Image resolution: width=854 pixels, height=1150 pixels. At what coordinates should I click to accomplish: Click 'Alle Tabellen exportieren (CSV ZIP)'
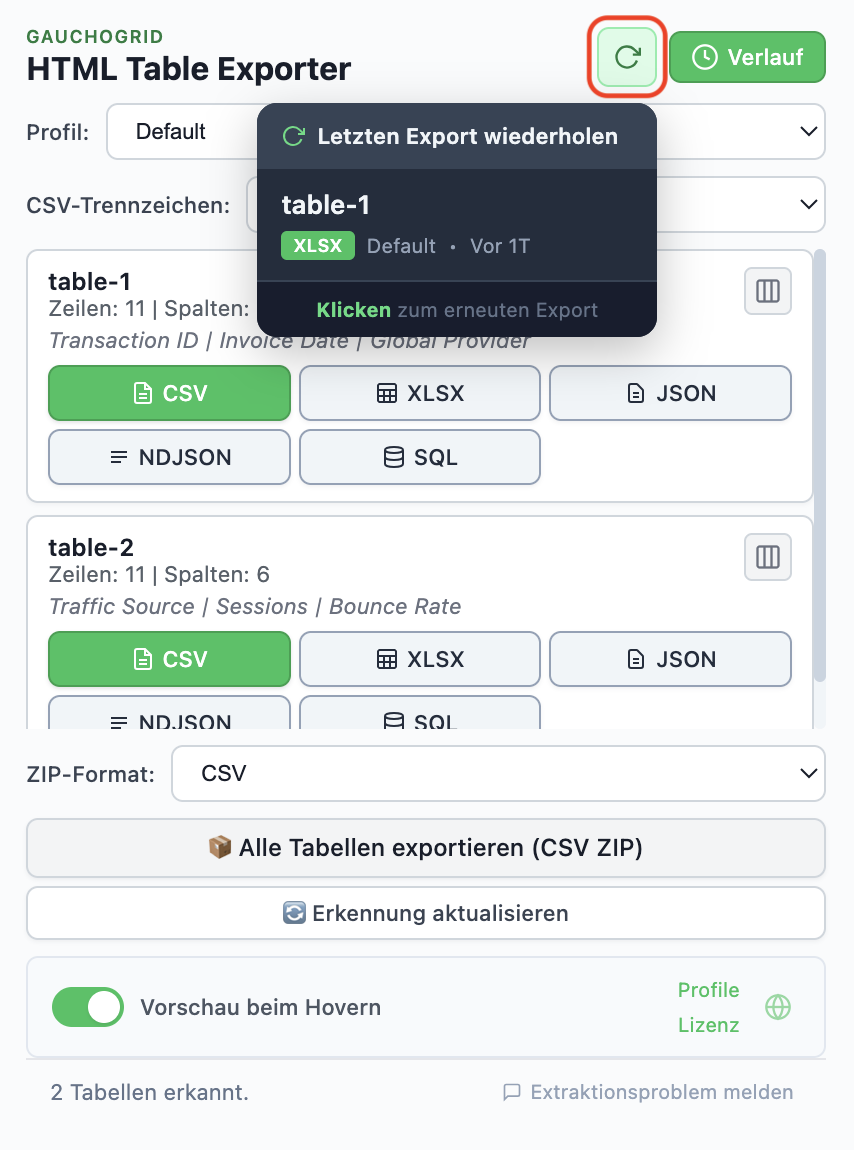[426, 847]
